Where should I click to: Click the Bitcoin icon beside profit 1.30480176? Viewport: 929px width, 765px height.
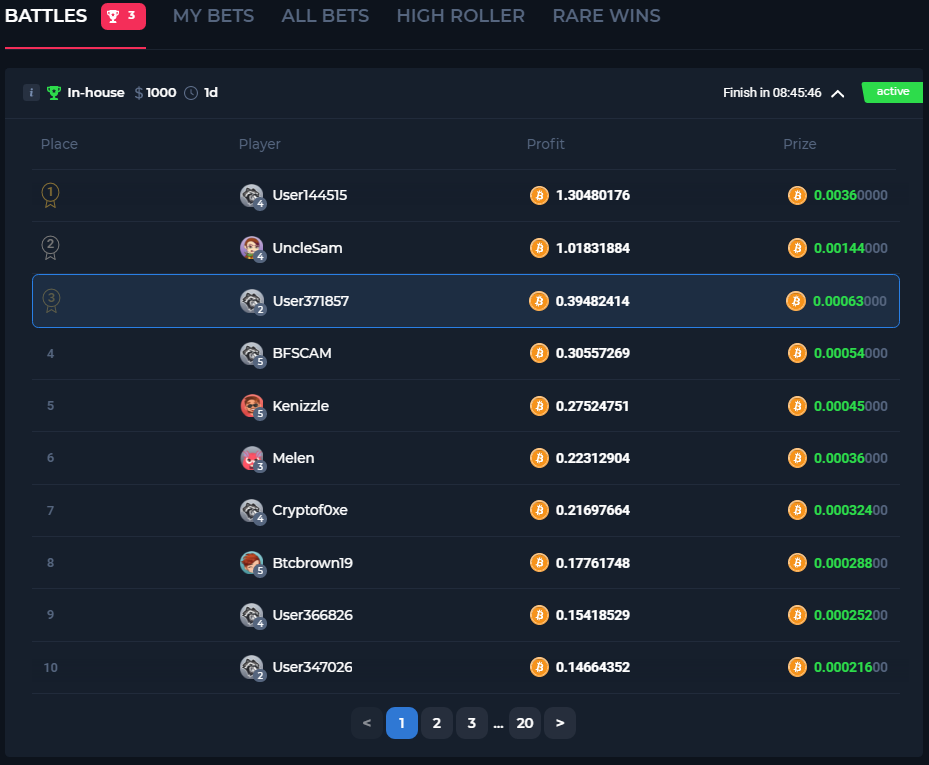(539, 196)
